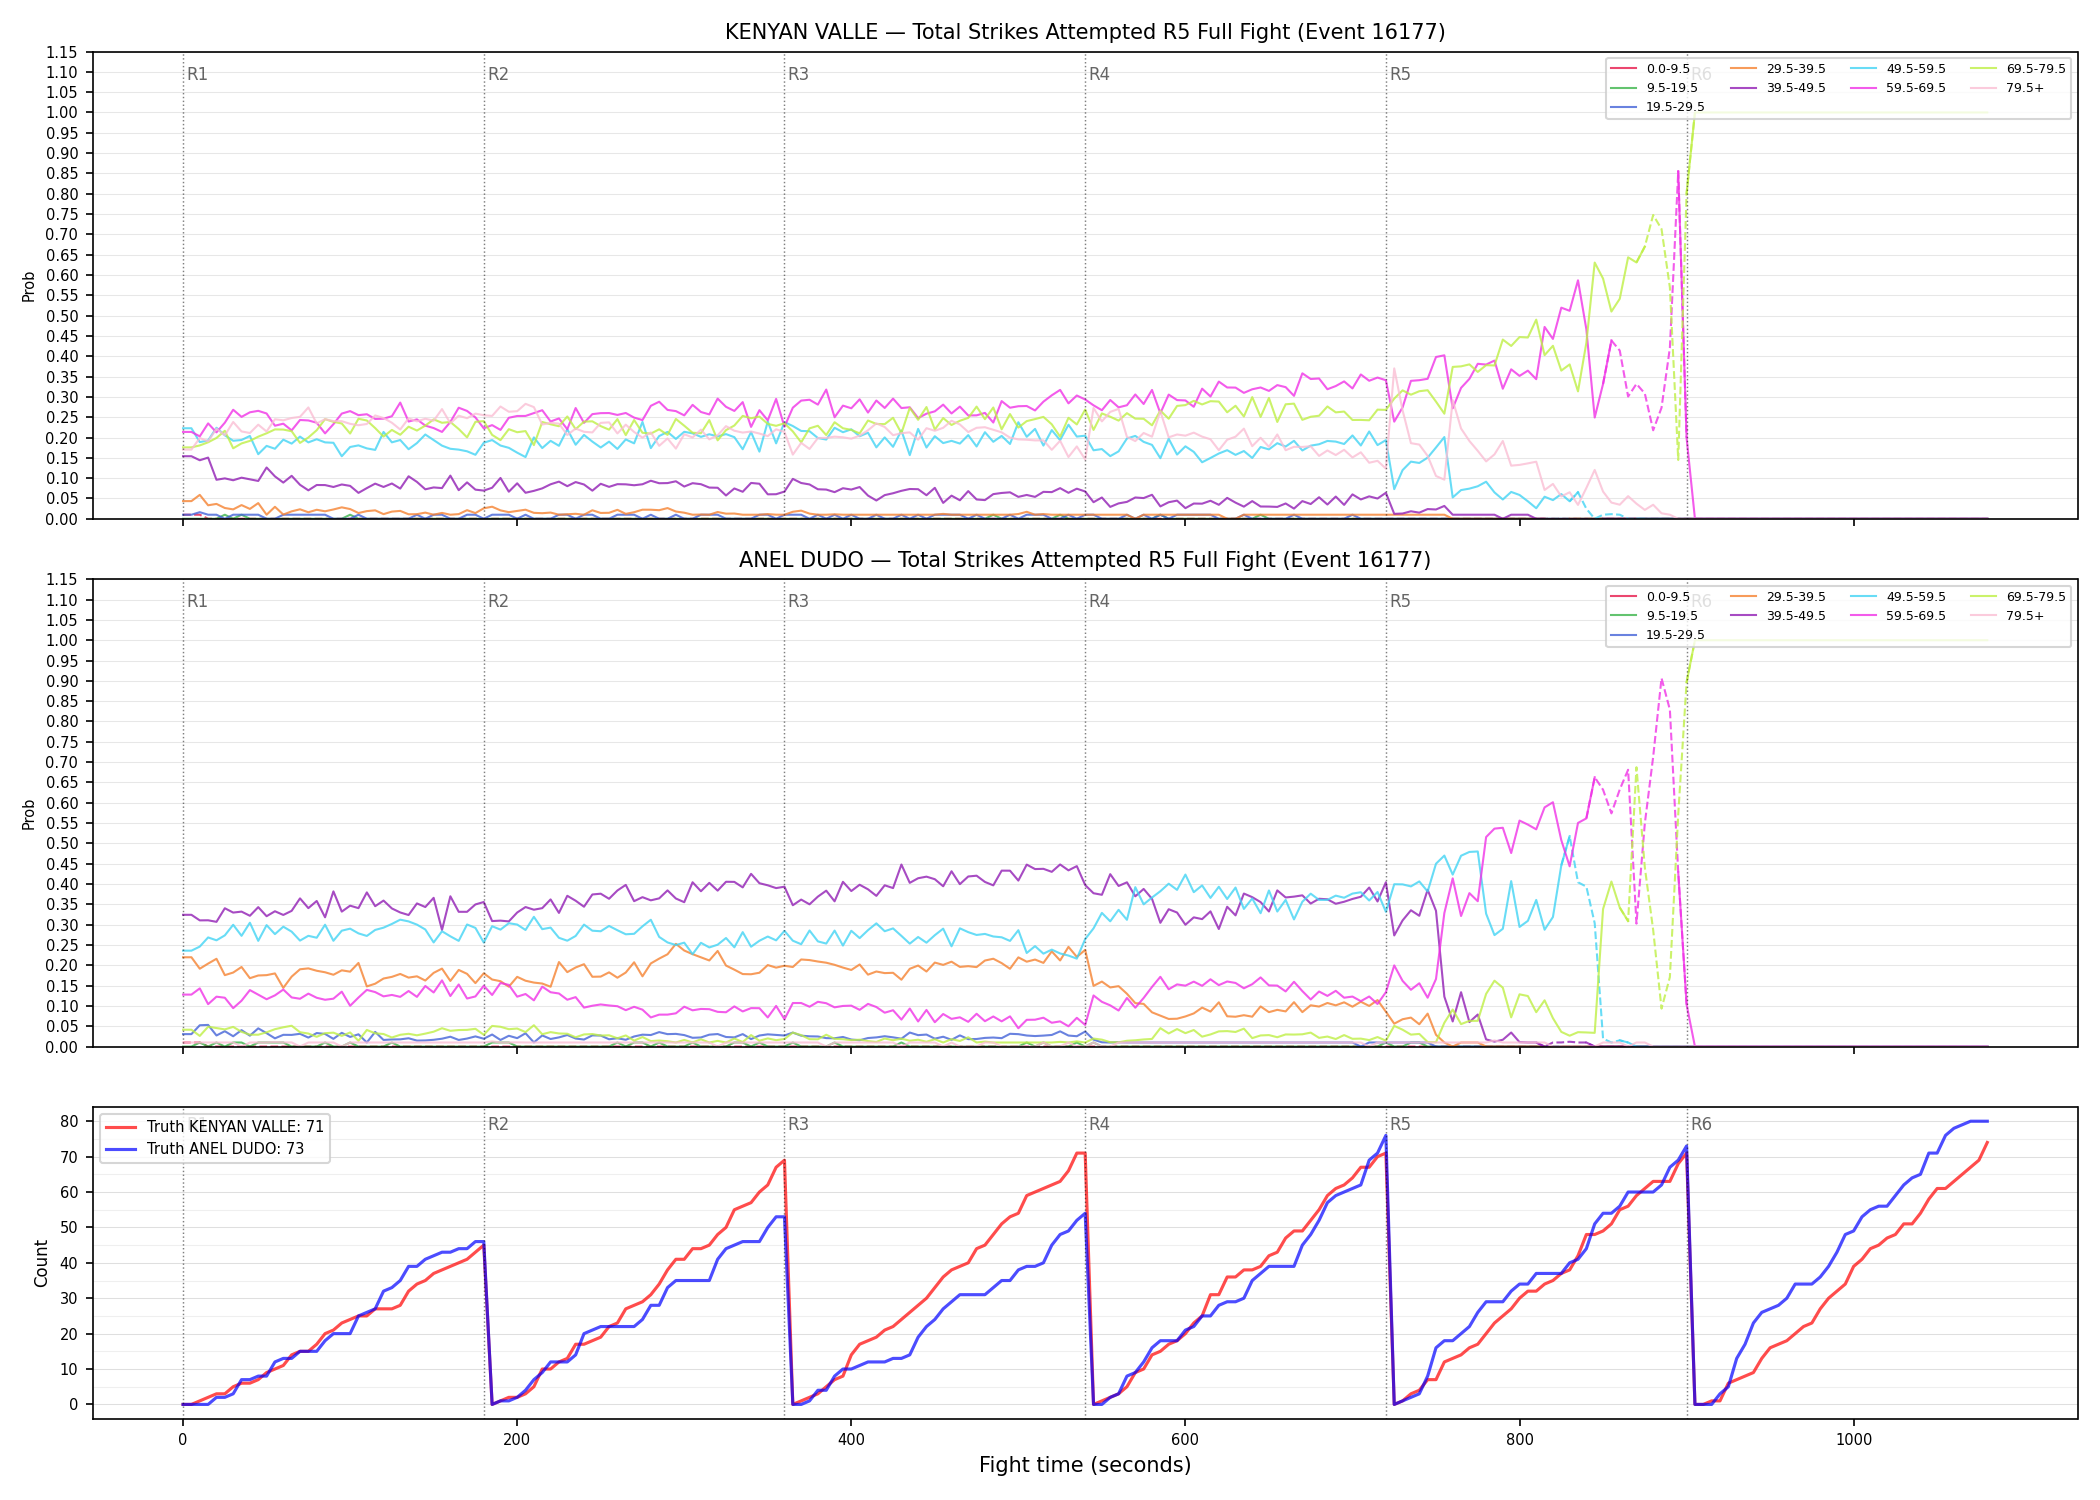Select '9.5-19.5' in KENYAN VALLE legend
Screen dimensions: 2100x1500
[x=1672, y=88]
